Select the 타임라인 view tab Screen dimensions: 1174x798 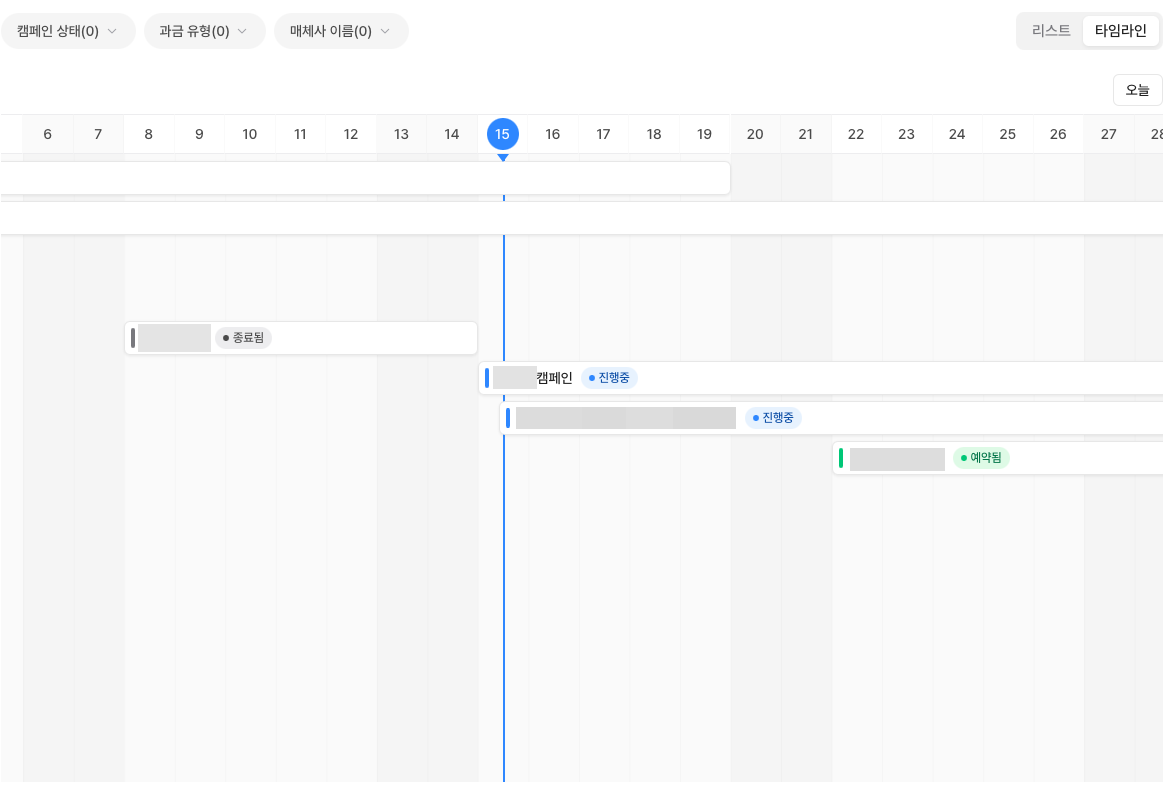tap(1120, 31)
